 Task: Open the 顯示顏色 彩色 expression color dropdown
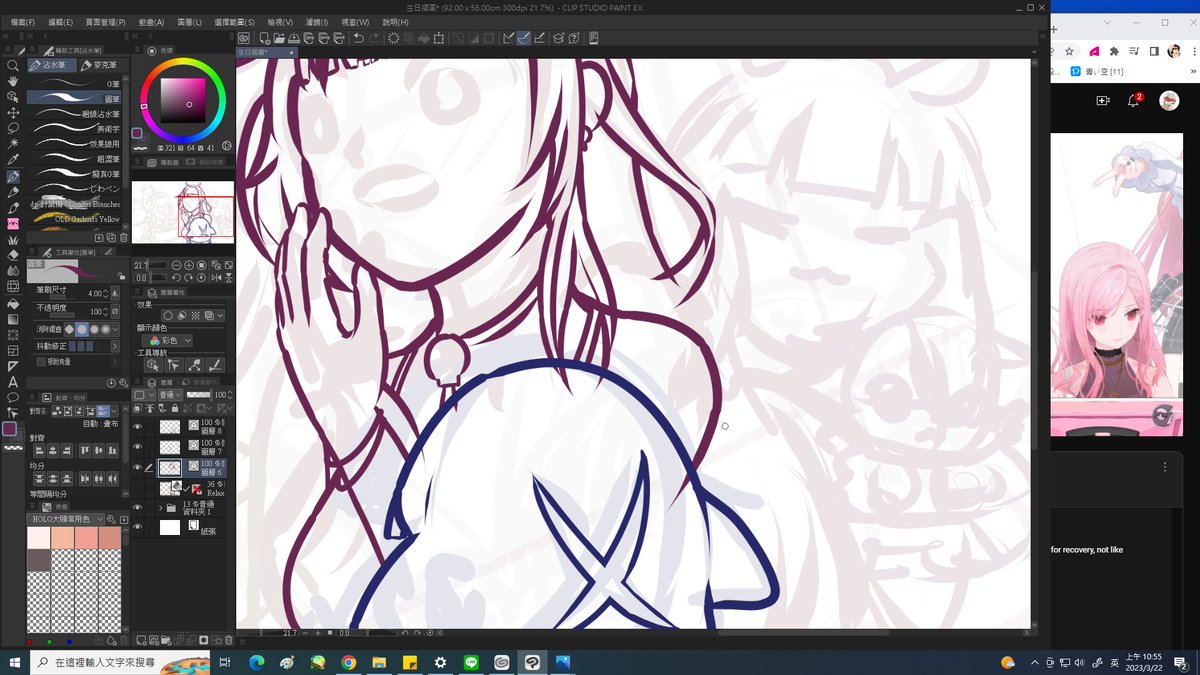pos(165,341)
